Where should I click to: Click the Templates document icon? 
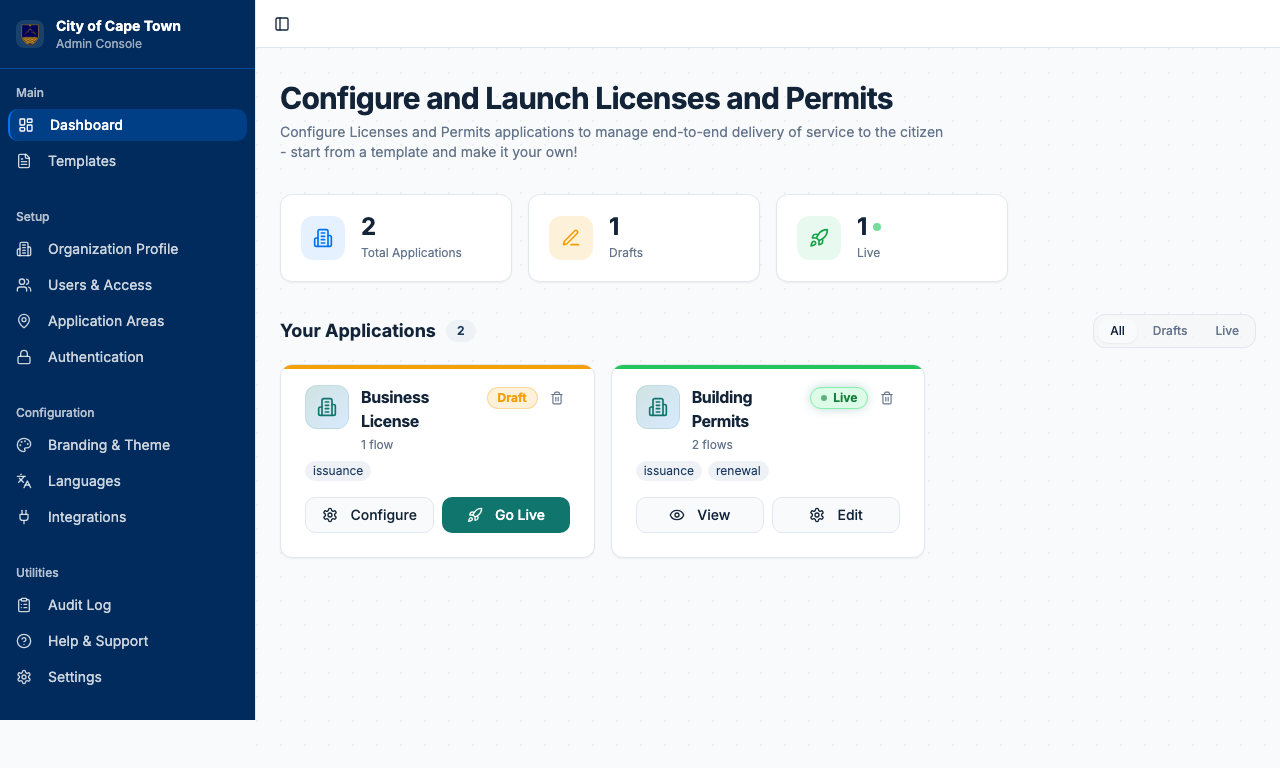coord(24,161)
